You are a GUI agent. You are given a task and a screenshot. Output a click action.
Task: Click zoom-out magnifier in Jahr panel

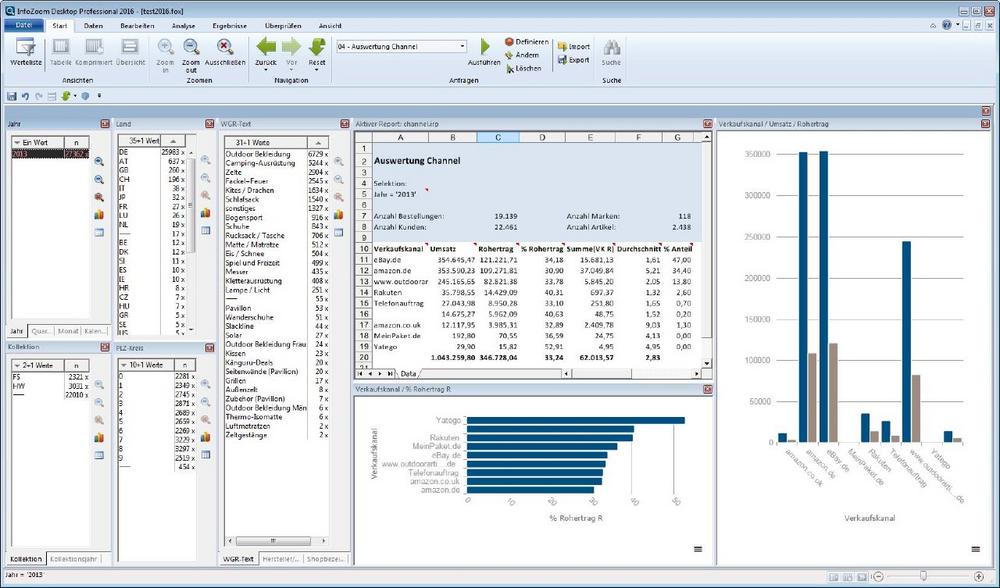click(x=99, y=180)
